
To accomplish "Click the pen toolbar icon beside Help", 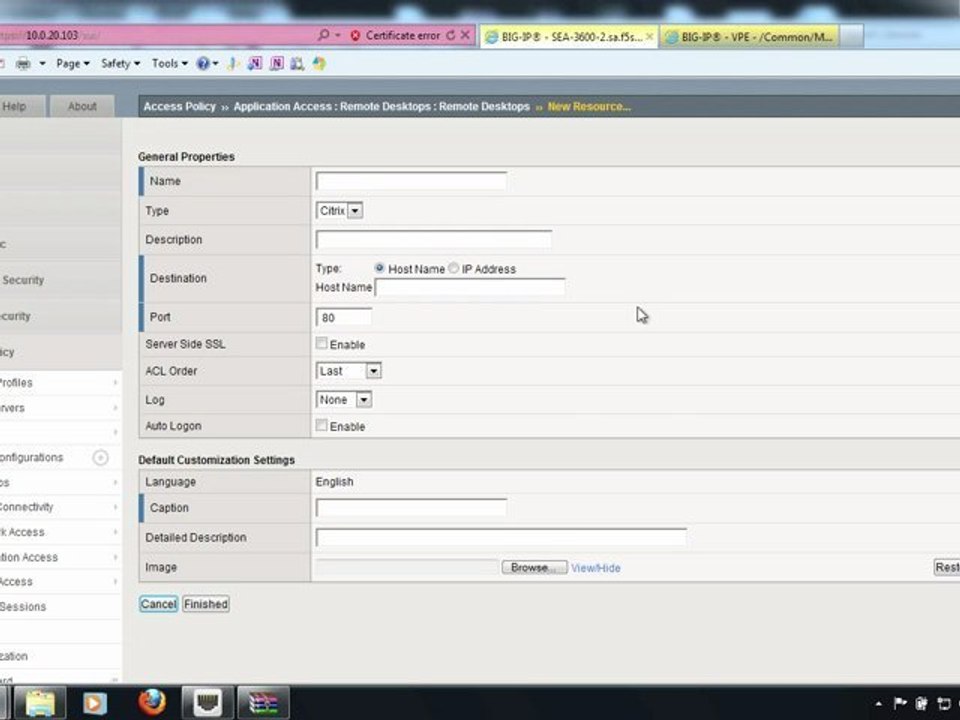I will 233,64.
